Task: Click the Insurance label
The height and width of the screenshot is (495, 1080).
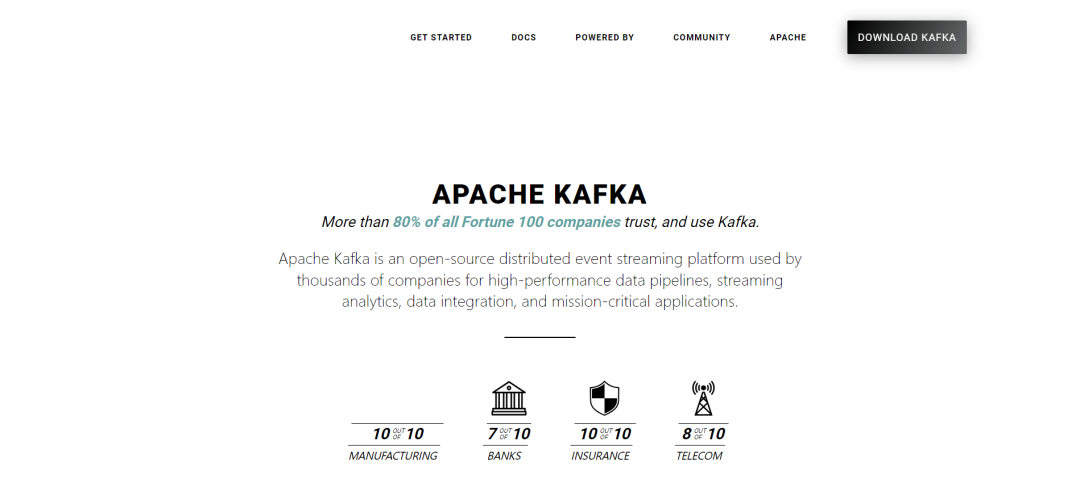Action: (x=600, y=456)
